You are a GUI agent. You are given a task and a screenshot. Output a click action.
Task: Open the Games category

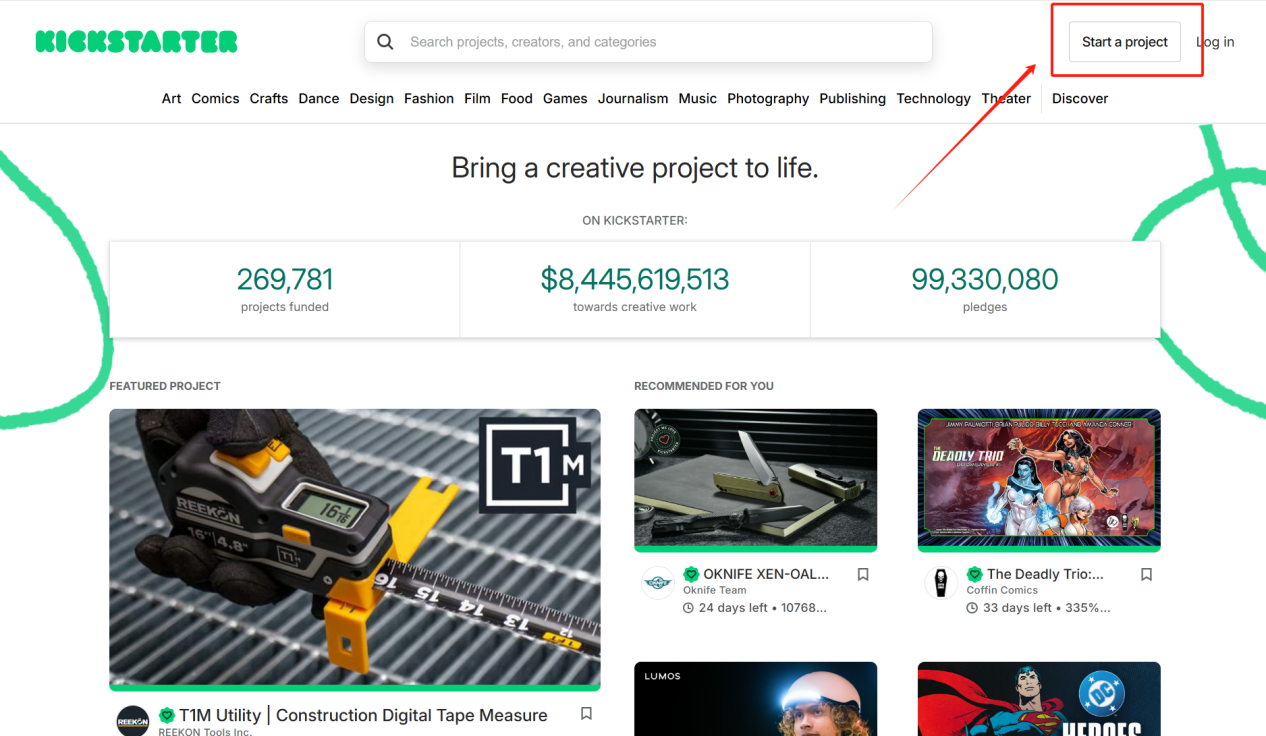[x=565, y=98]
